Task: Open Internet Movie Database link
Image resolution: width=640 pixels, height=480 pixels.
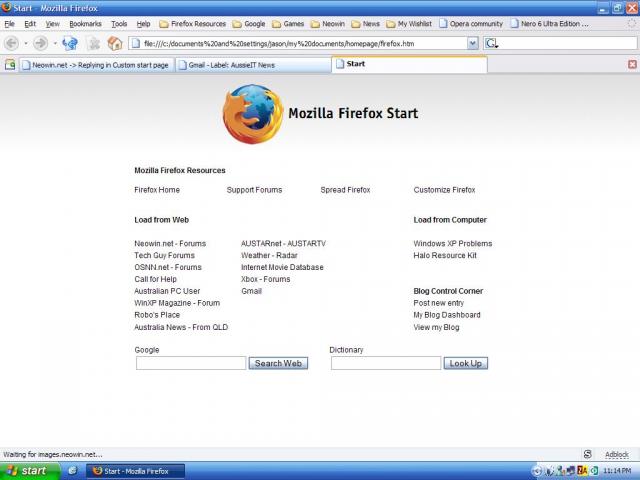Action: [x=282, y=267]
